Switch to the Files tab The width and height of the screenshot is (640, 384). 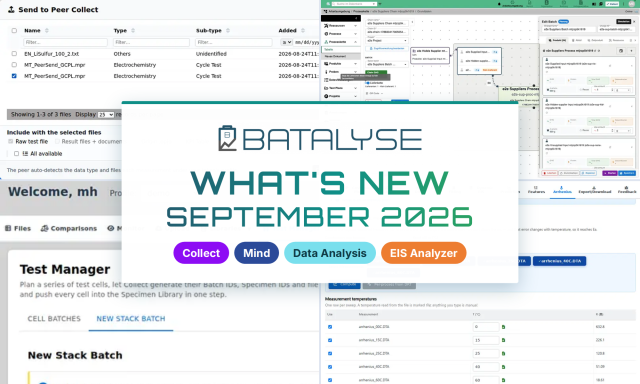coord(18,228)
